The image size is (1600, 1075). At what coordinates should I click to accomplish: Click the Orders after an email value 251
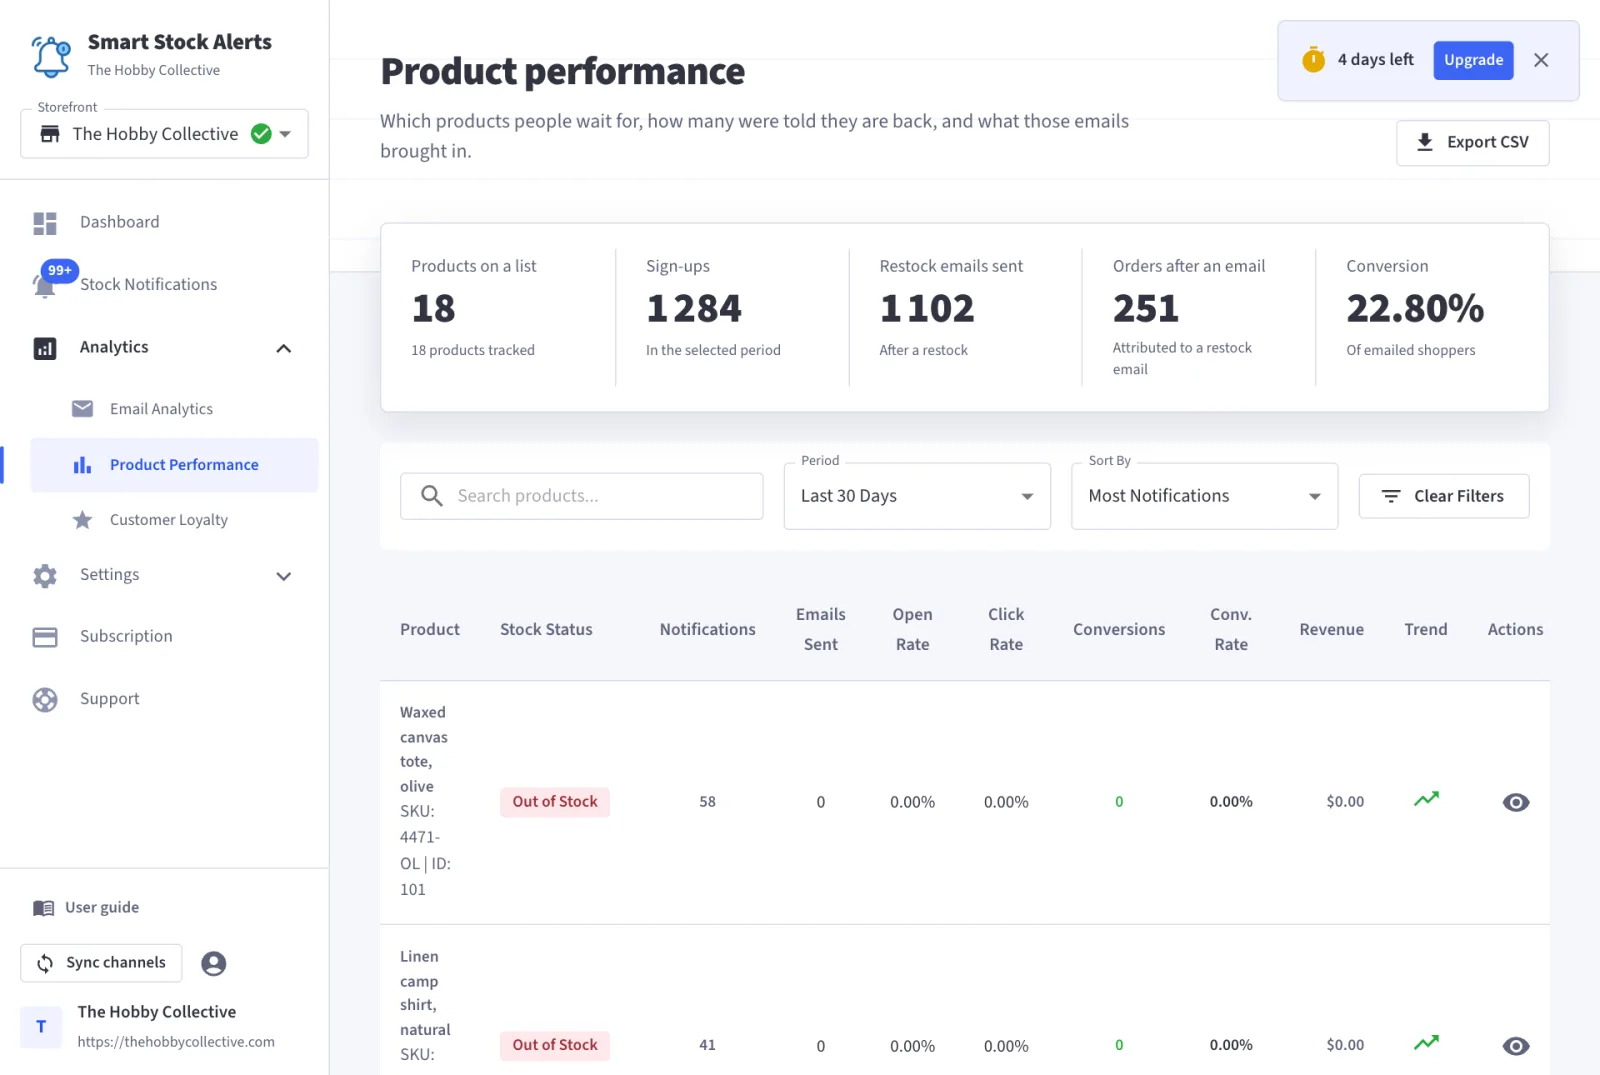[1146, 309]
